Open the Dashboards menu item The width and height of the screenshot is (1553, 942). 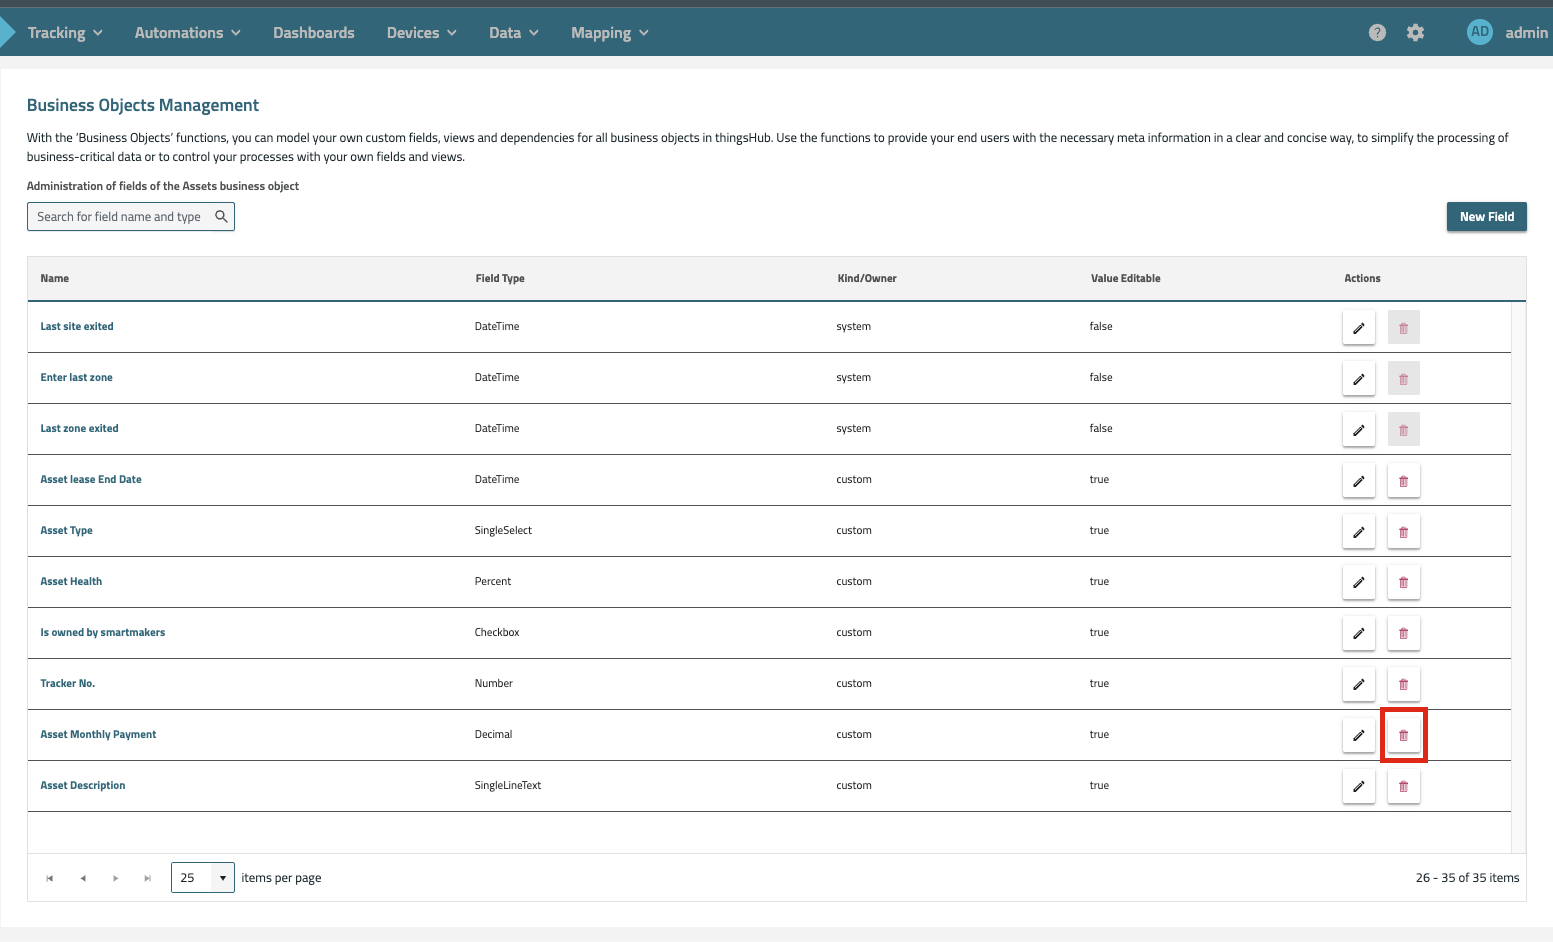coord(313,33)
